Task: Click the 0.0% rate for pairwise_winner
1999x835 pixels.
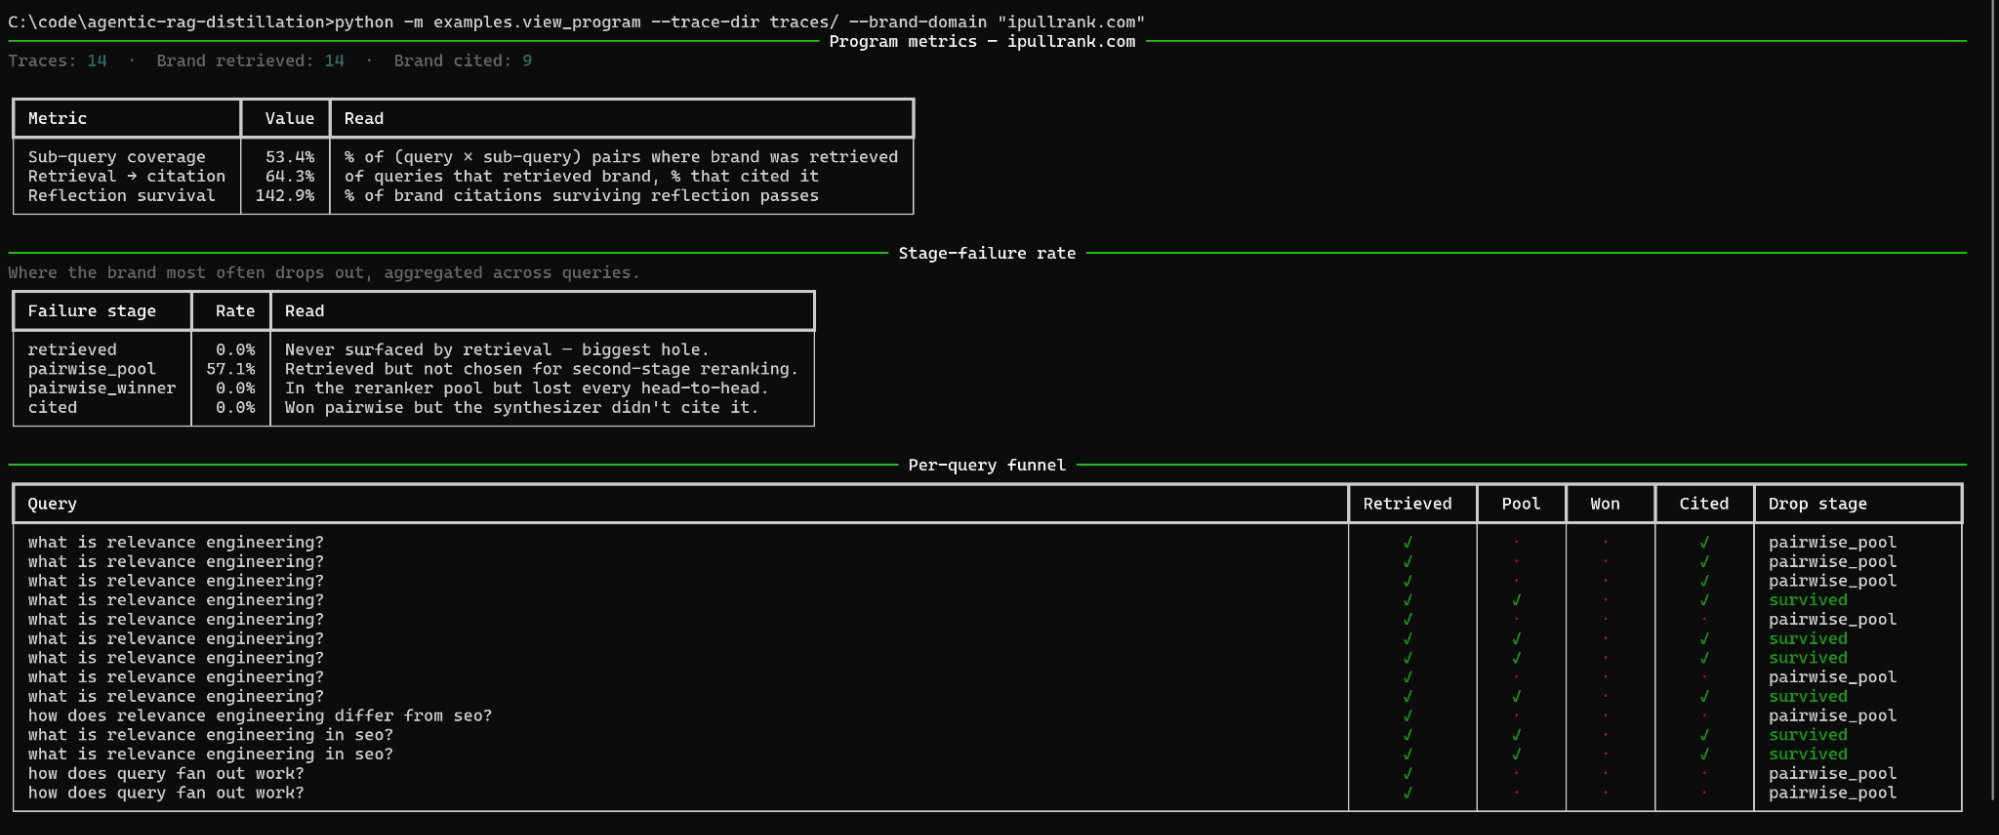Action: [235, 388]
